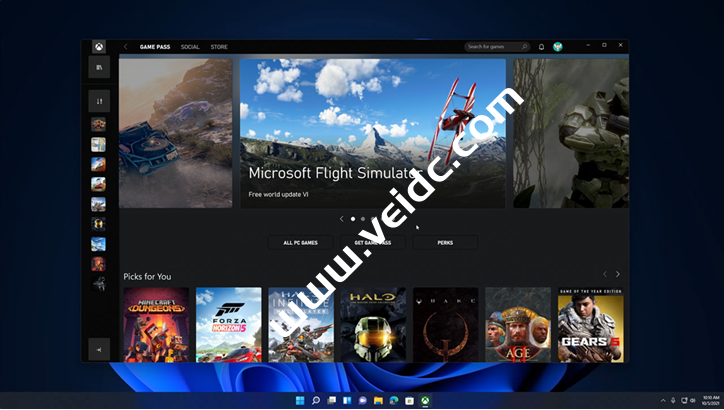This screenshot has height=410, width=724.
Task: Open the airplane Flight Simulator sidebar icon
Action: (98, 244)
